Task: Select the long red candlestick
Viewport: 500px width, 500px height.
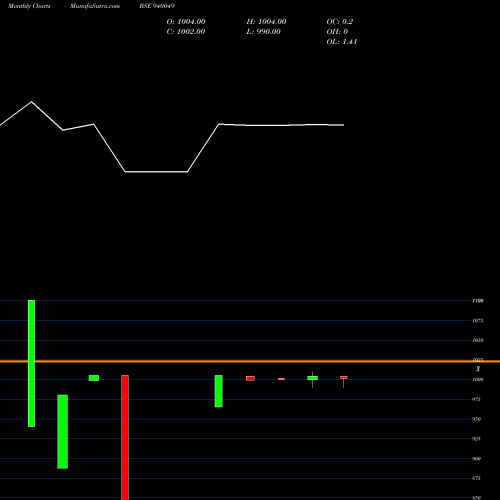Action: [125, 437]
